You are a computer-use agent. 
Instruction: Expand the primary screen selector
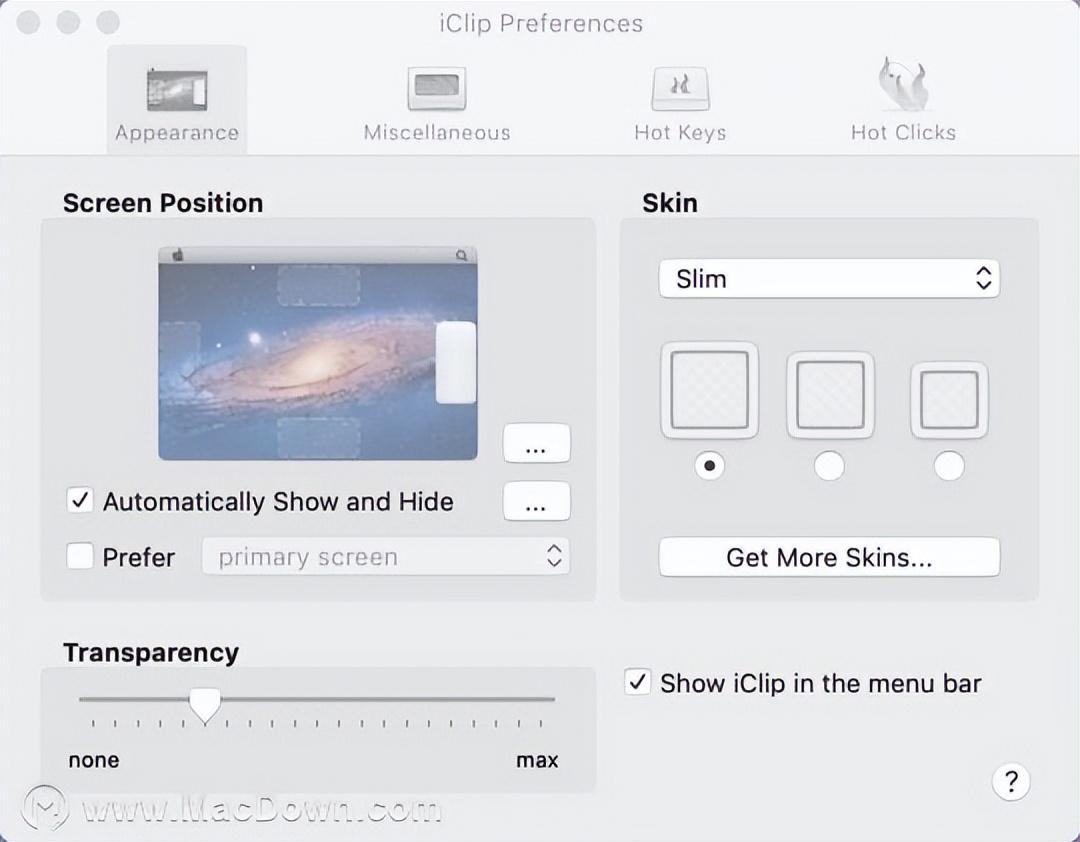(386, 556)
